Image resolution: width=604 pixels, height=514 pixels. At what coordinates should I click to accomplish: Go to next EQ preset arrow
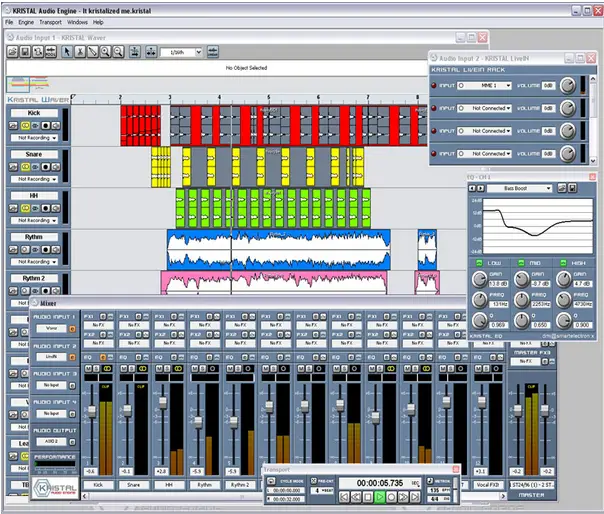tap(480, 188)
